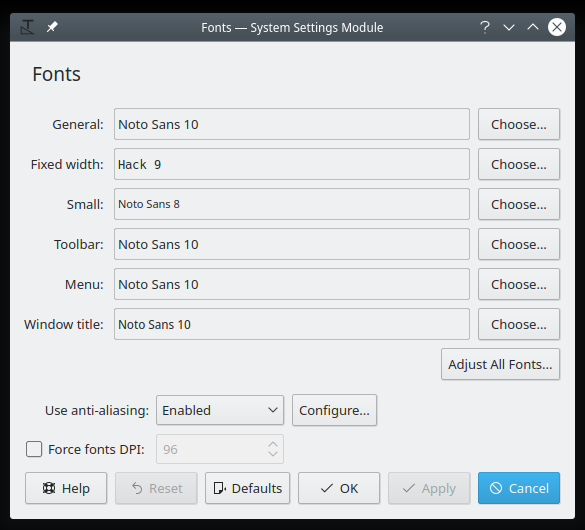Close the Fonts dialog window

(557, 27)
